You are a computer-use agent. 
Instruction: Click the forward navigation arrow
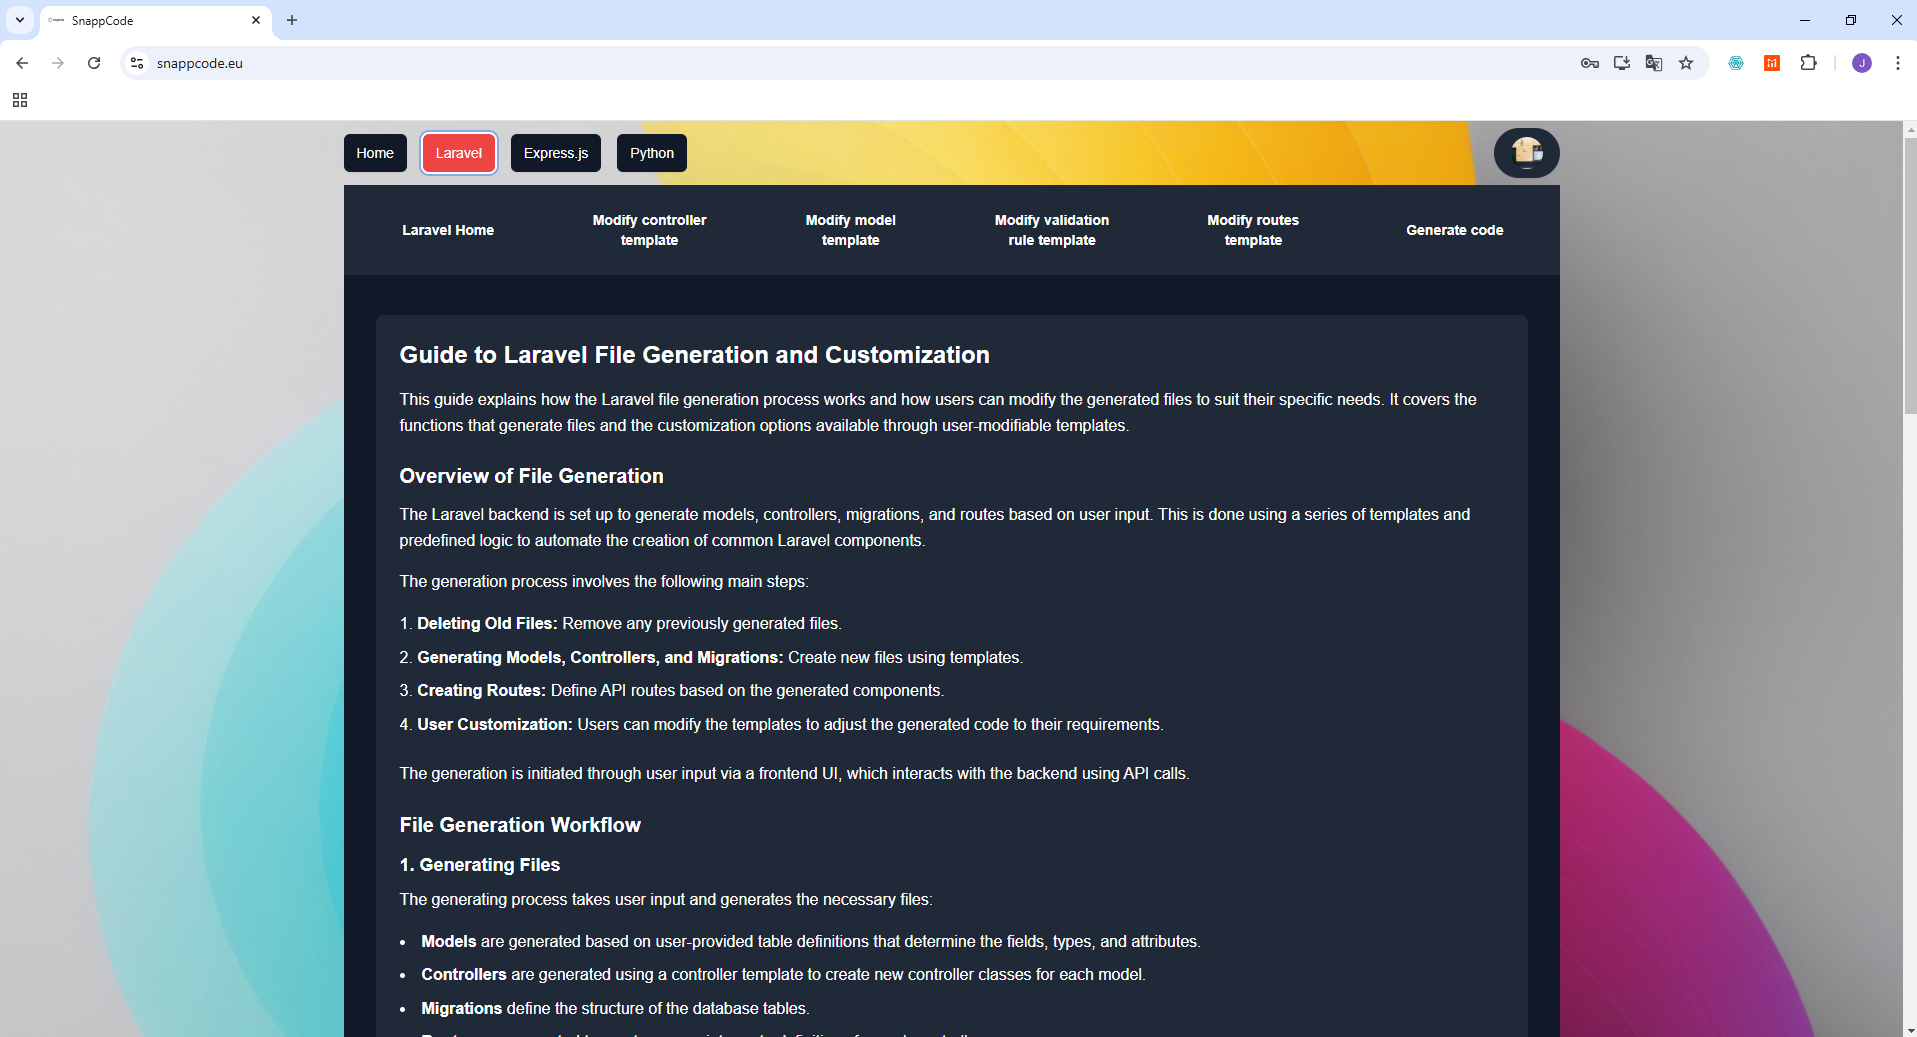[x=58, y=63]
